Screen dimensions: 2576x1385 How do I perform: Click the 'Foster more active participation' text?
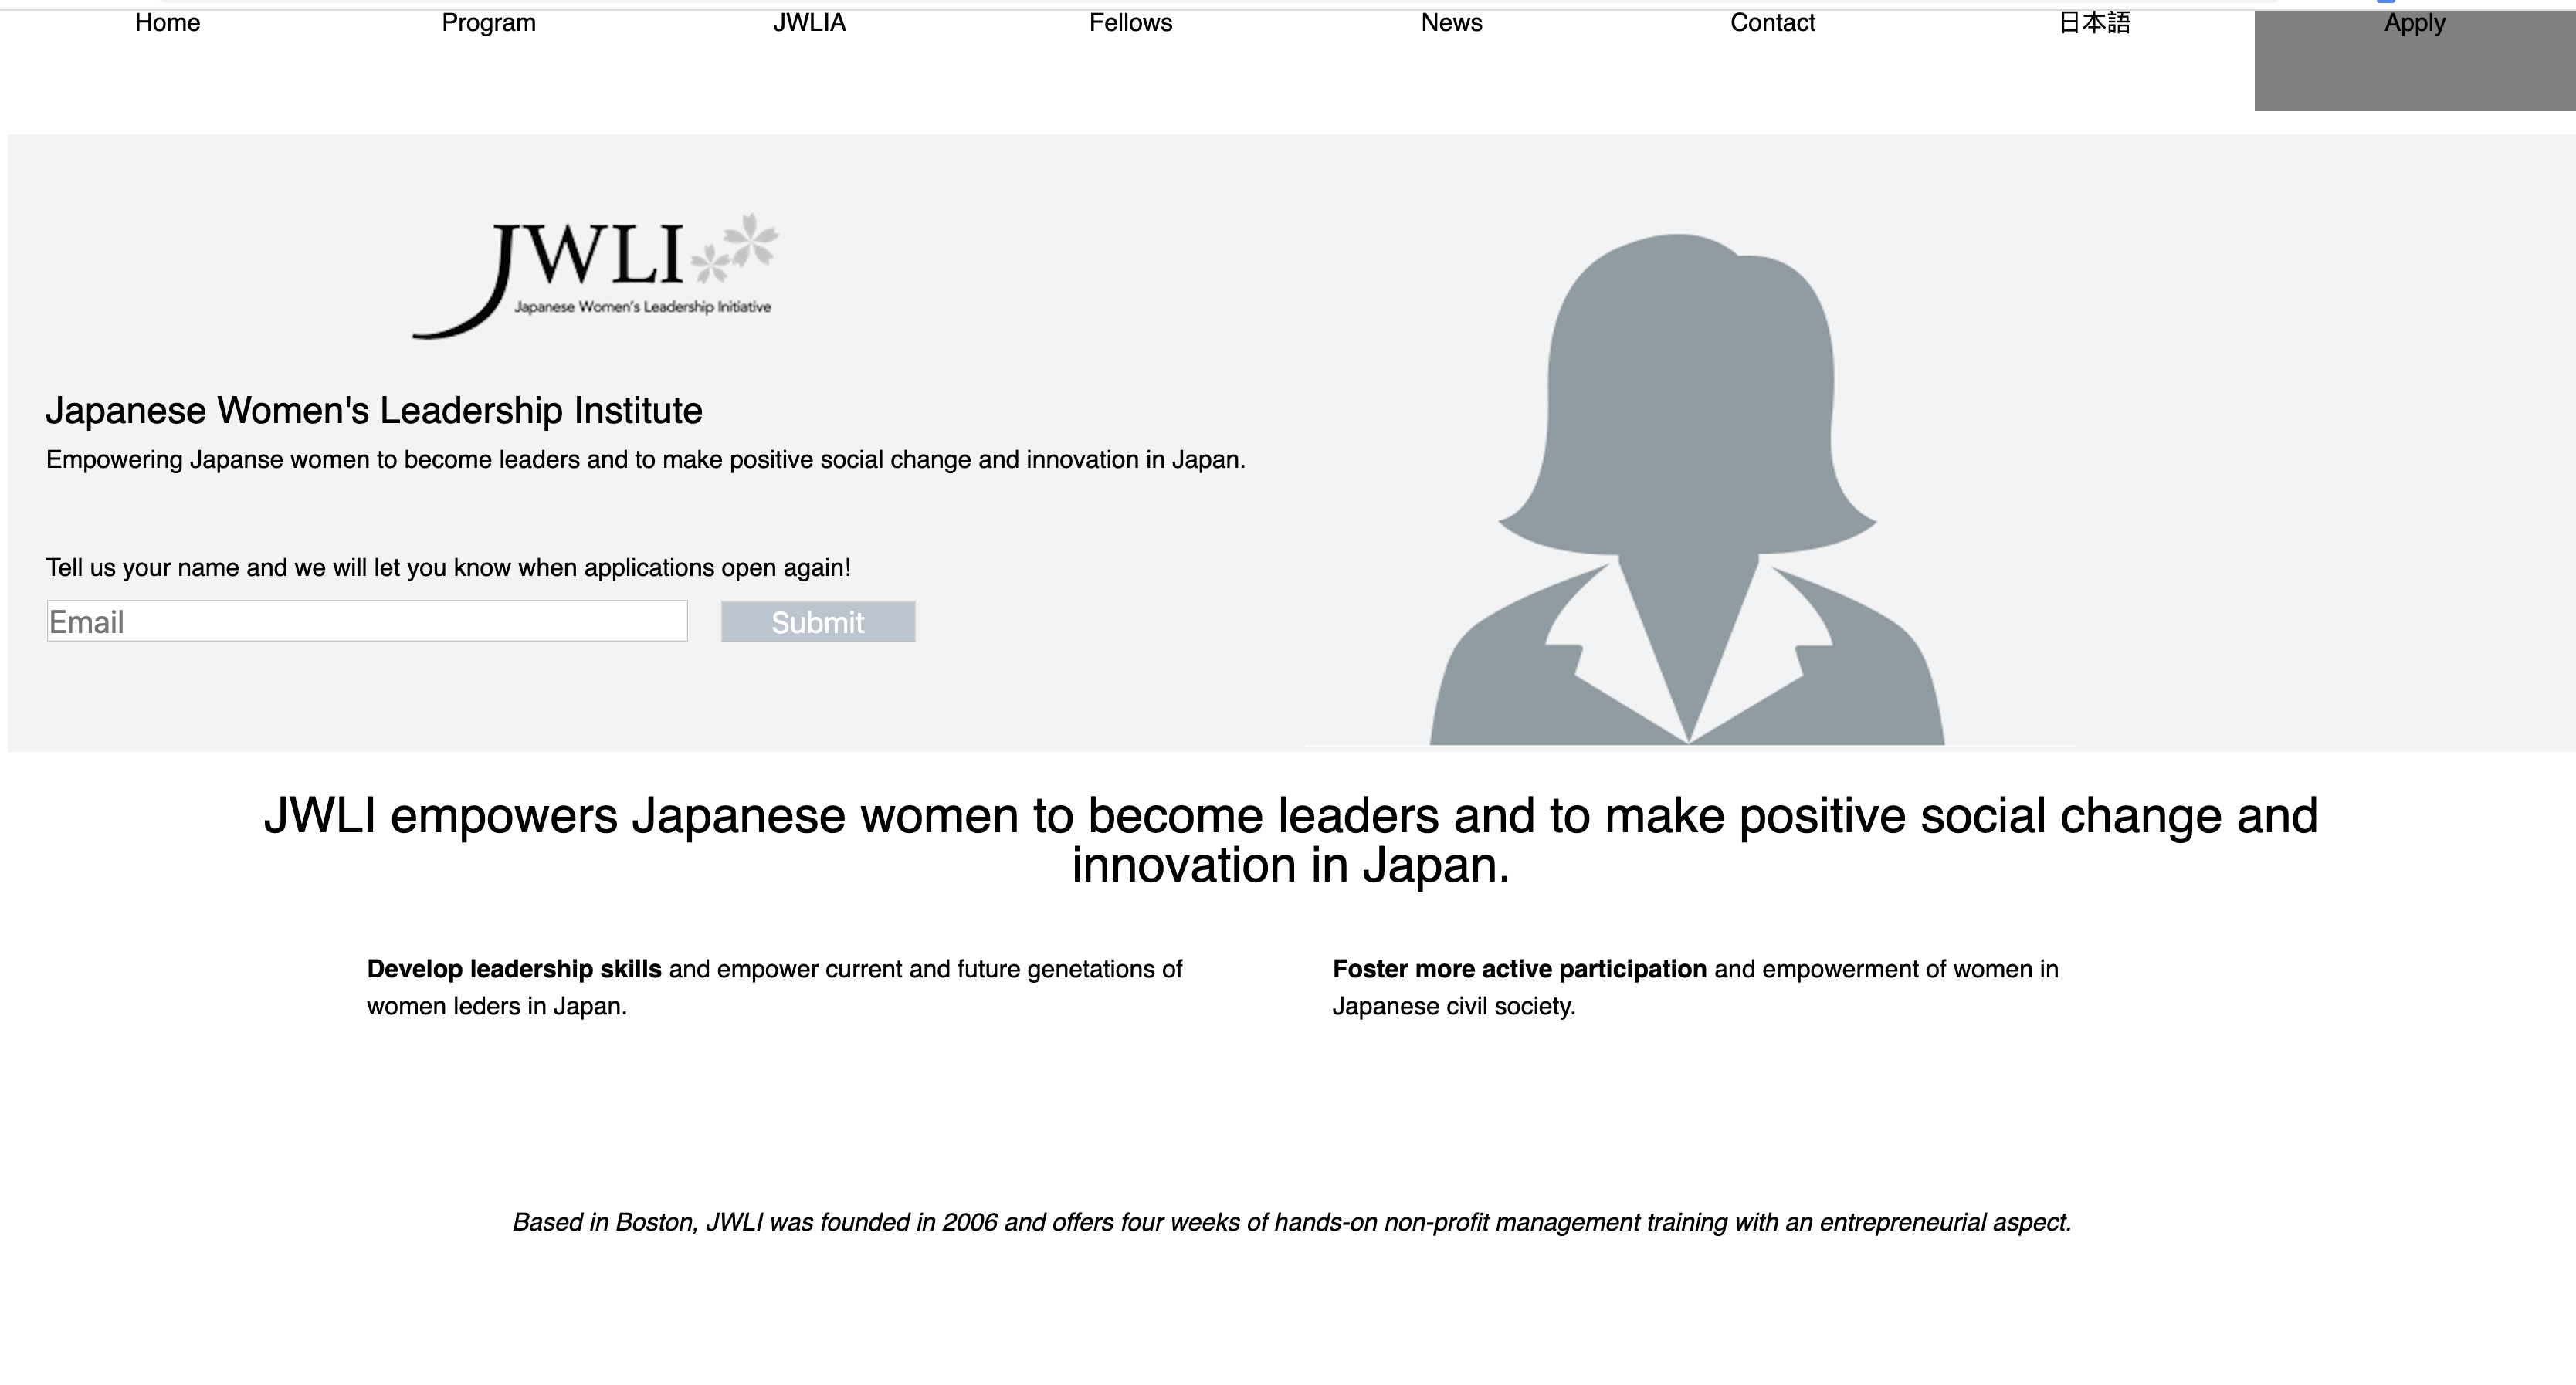click(x=1519, y=969)
